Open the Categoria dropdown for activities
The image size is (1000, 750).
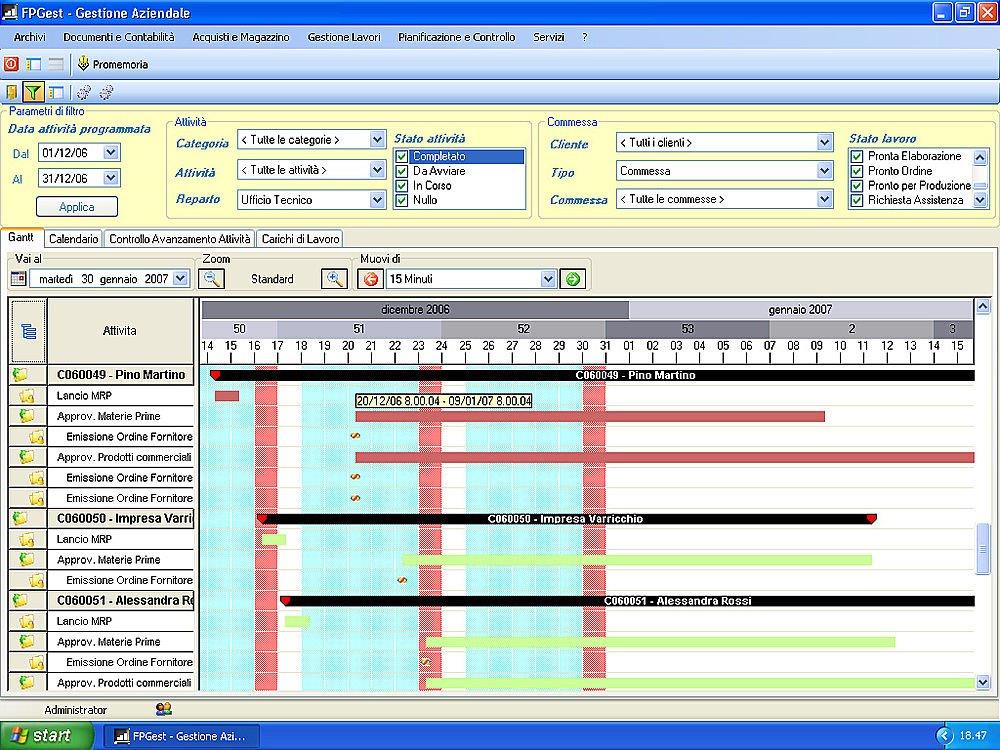point(377,139)
